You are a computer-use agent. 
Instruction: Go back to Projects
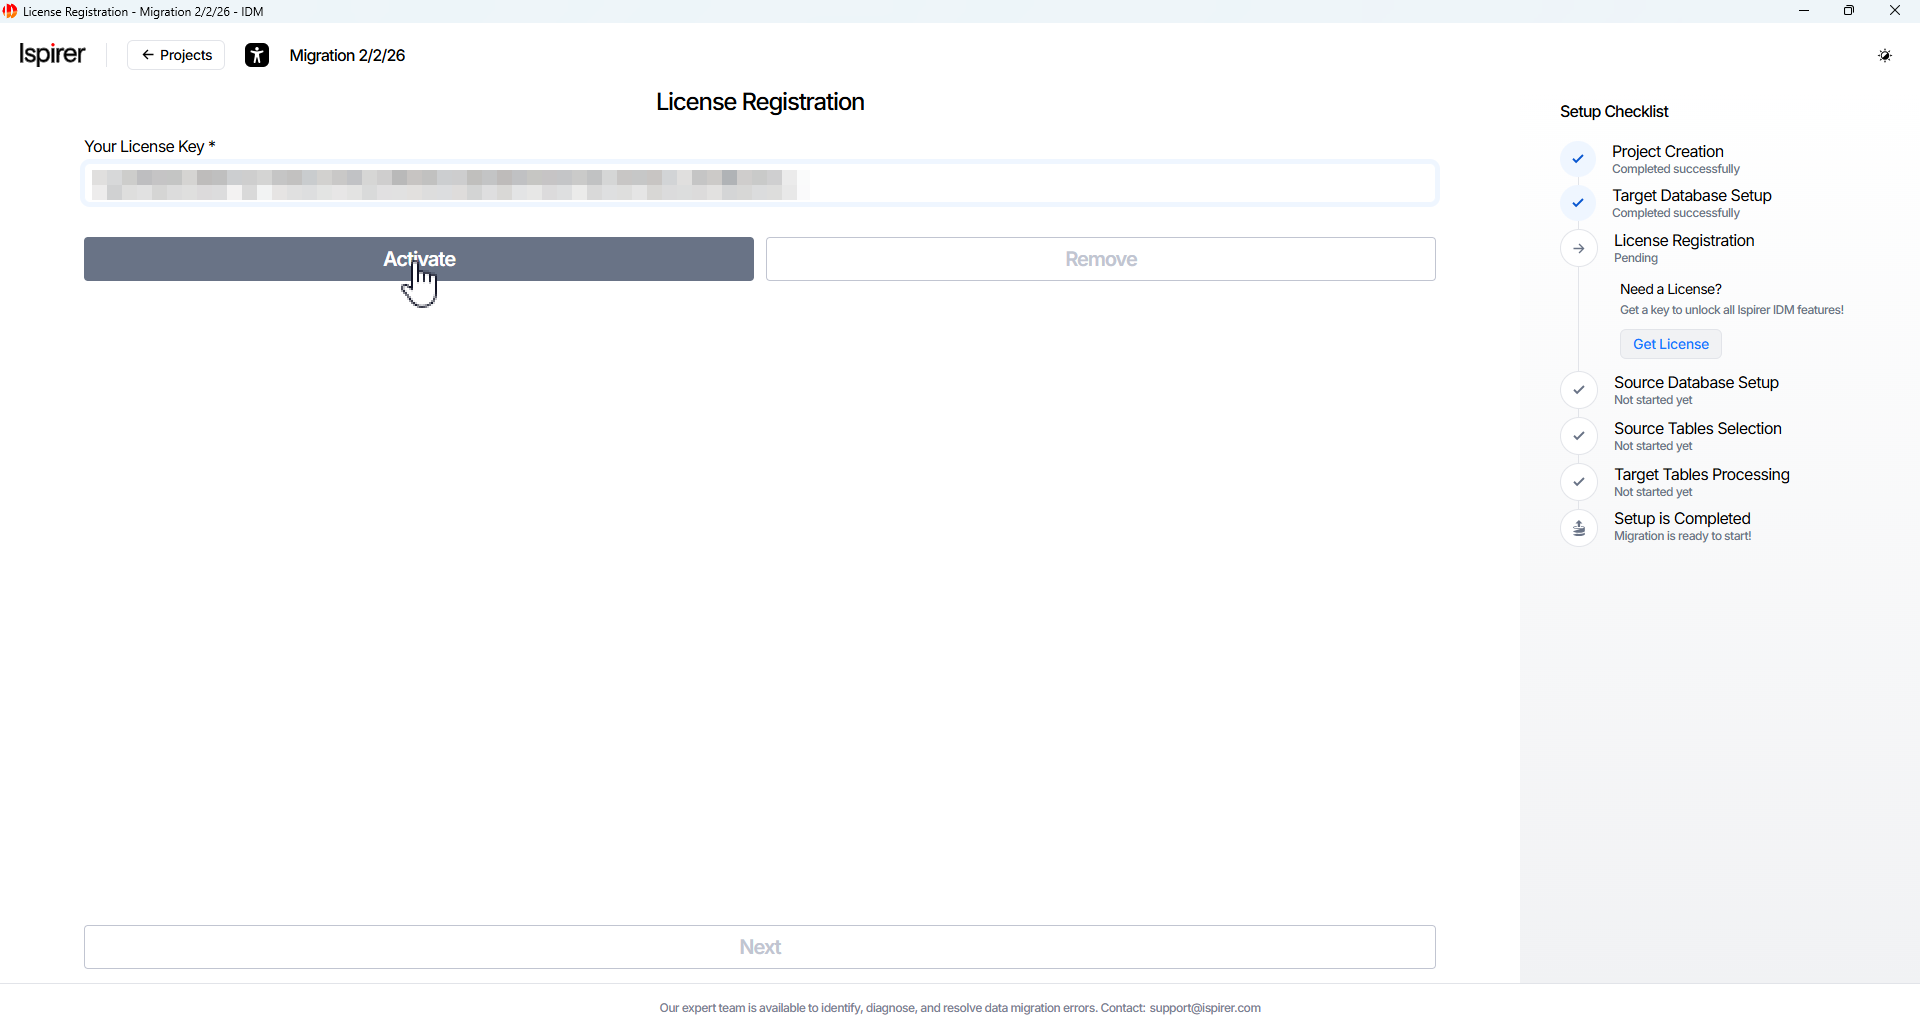176,55
